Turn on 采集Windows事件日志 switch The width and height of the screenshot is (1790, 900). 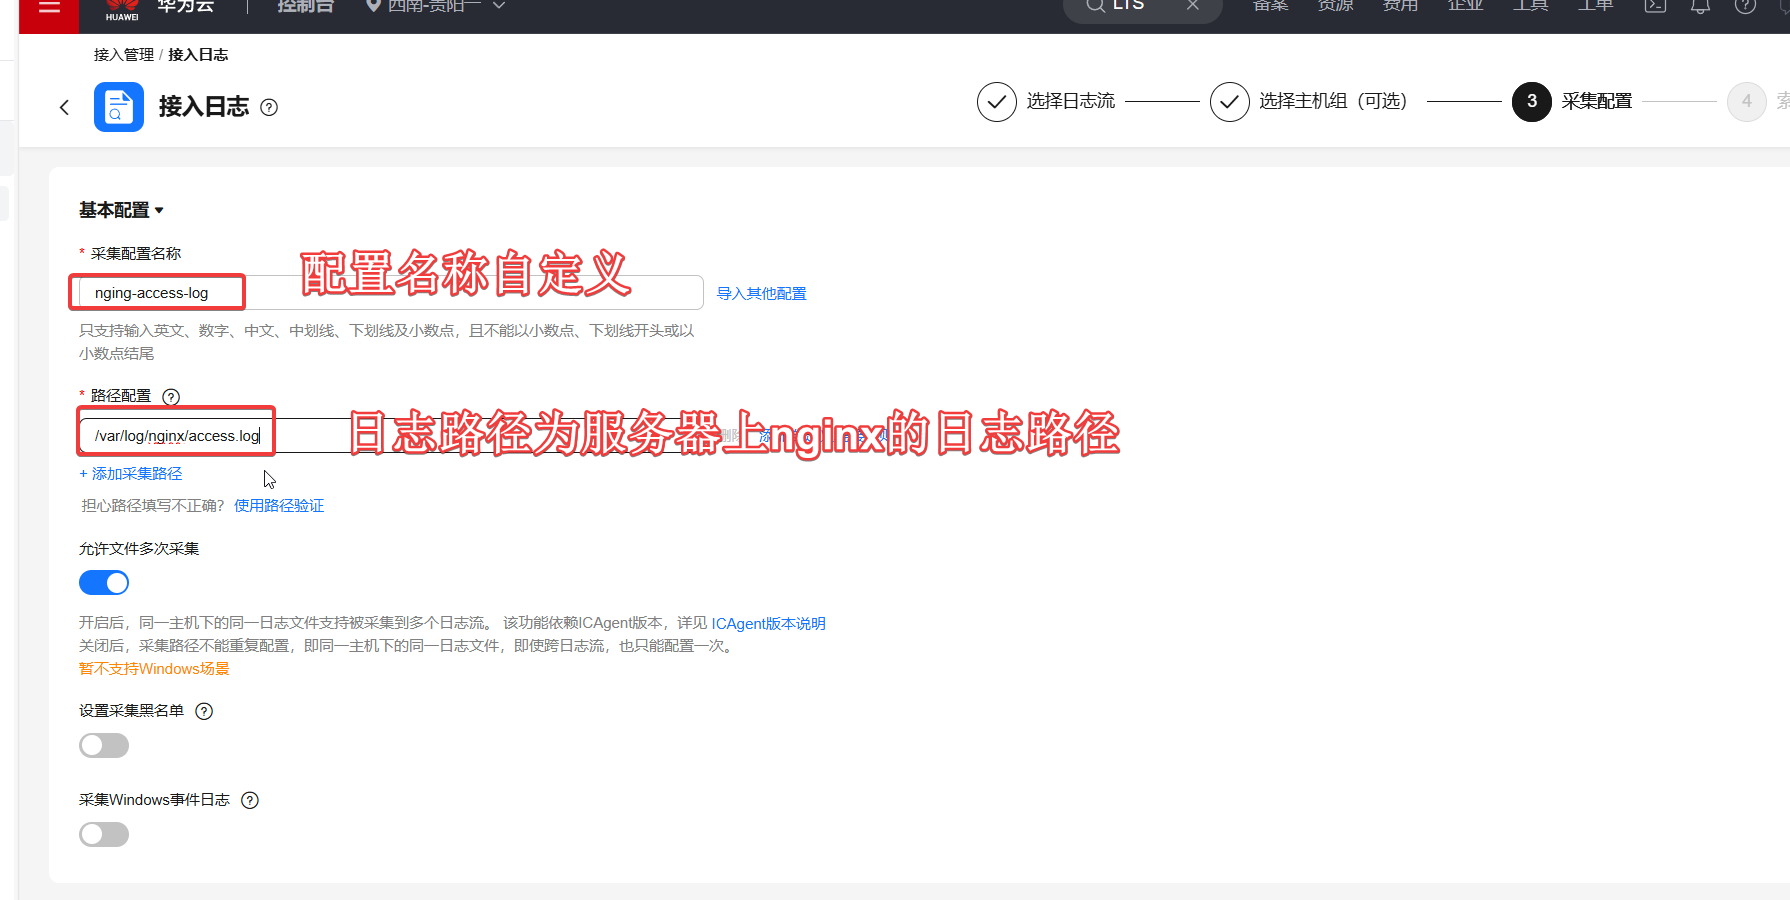[x=104, y=835]
